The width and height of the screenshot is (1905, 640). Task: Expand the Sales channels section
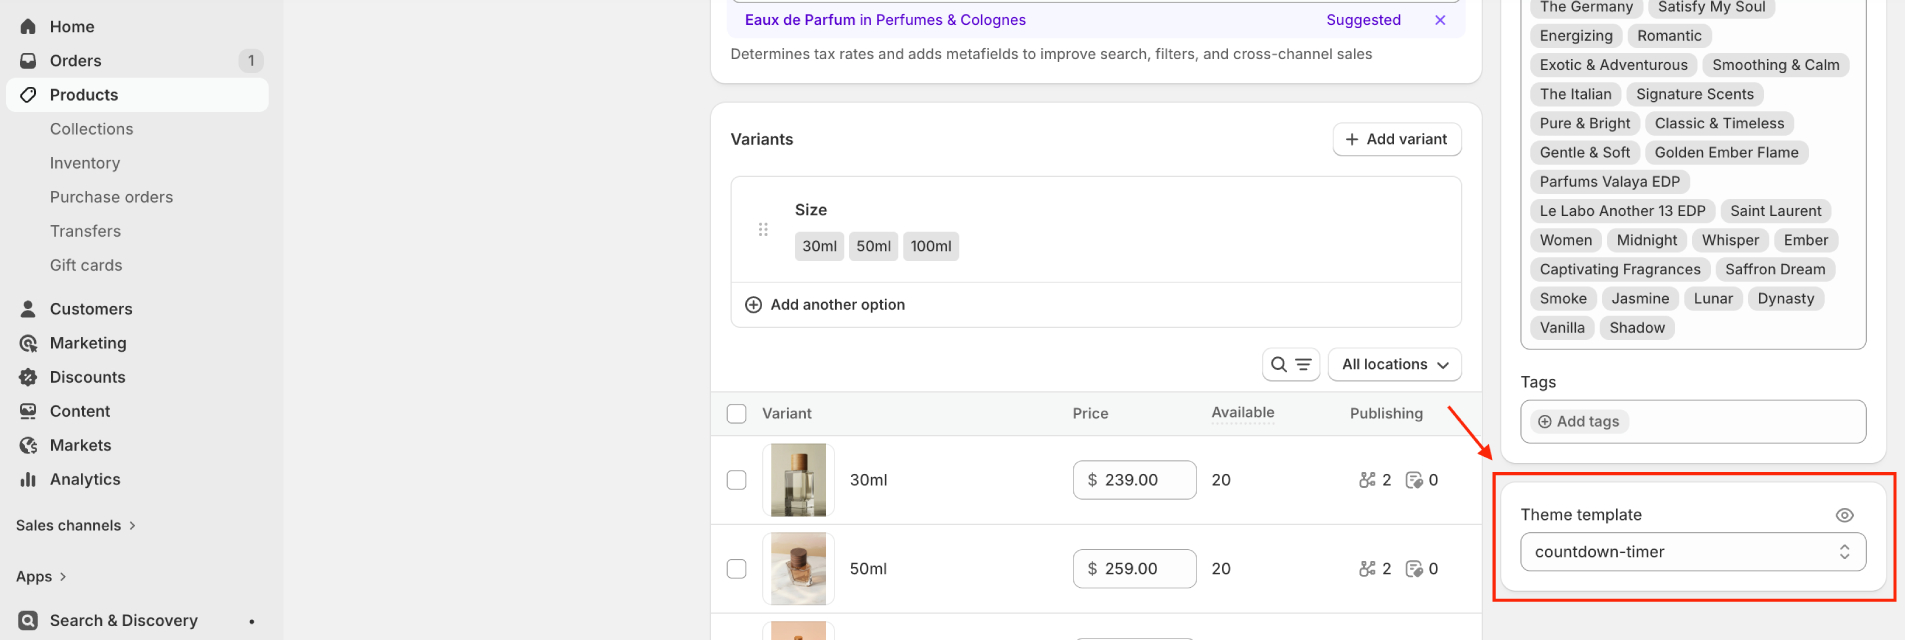[x=76, y=526]
